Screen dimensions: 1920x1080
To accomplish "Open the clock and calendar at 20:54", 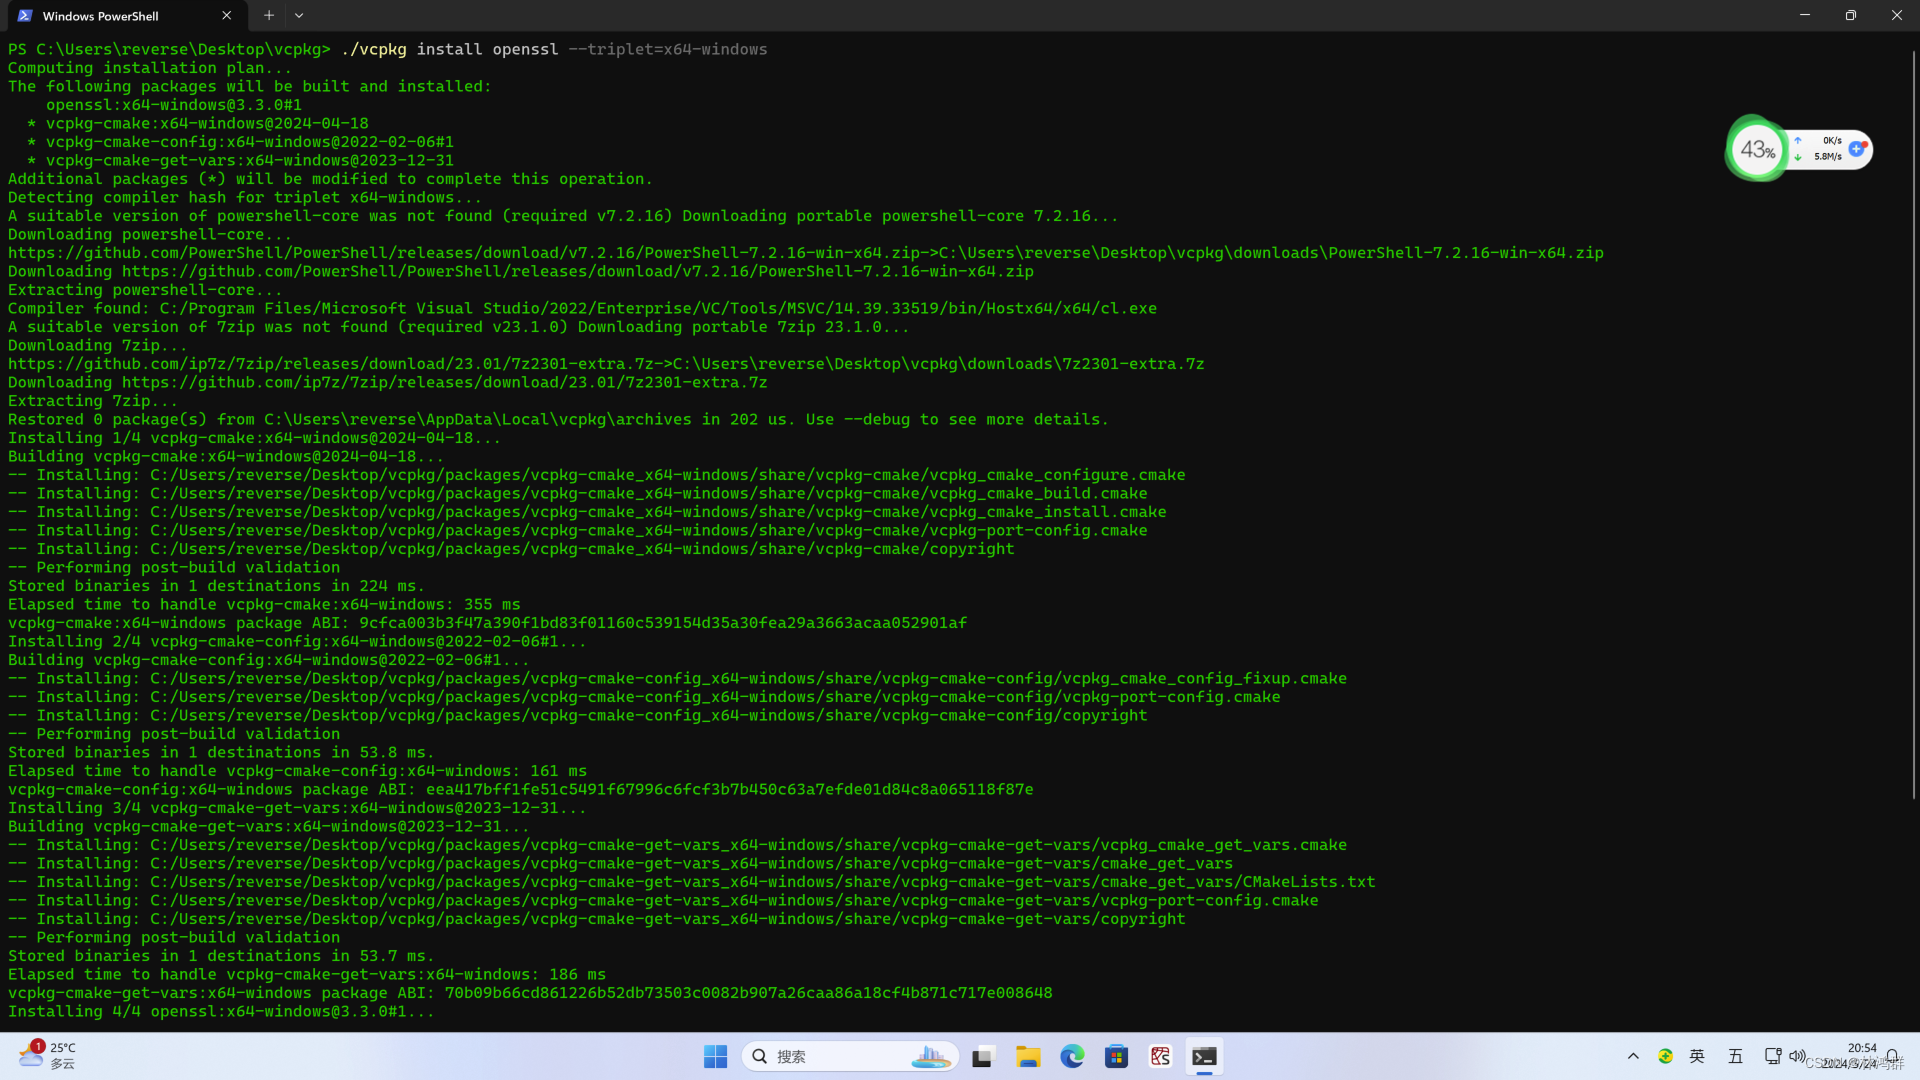I will coord(1849,1056).
